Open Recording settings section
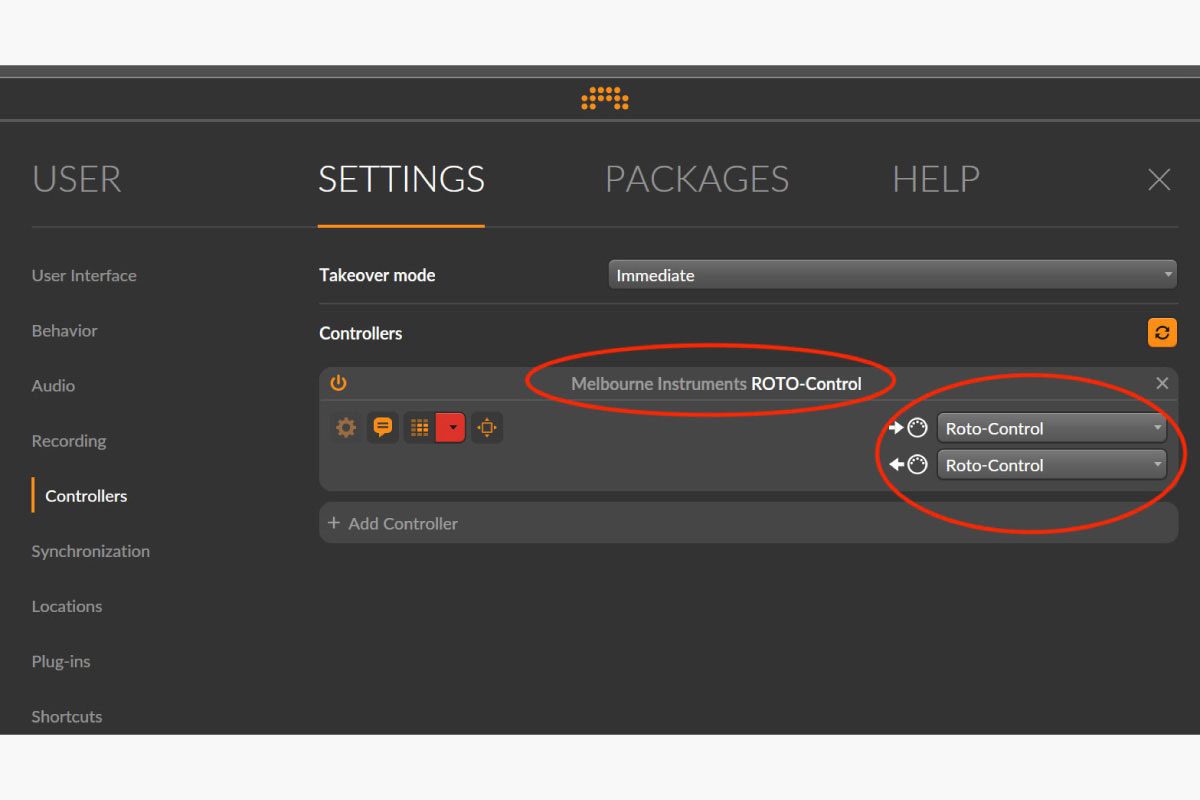The height and width of the screenshot is (800, 1200). 69,441
